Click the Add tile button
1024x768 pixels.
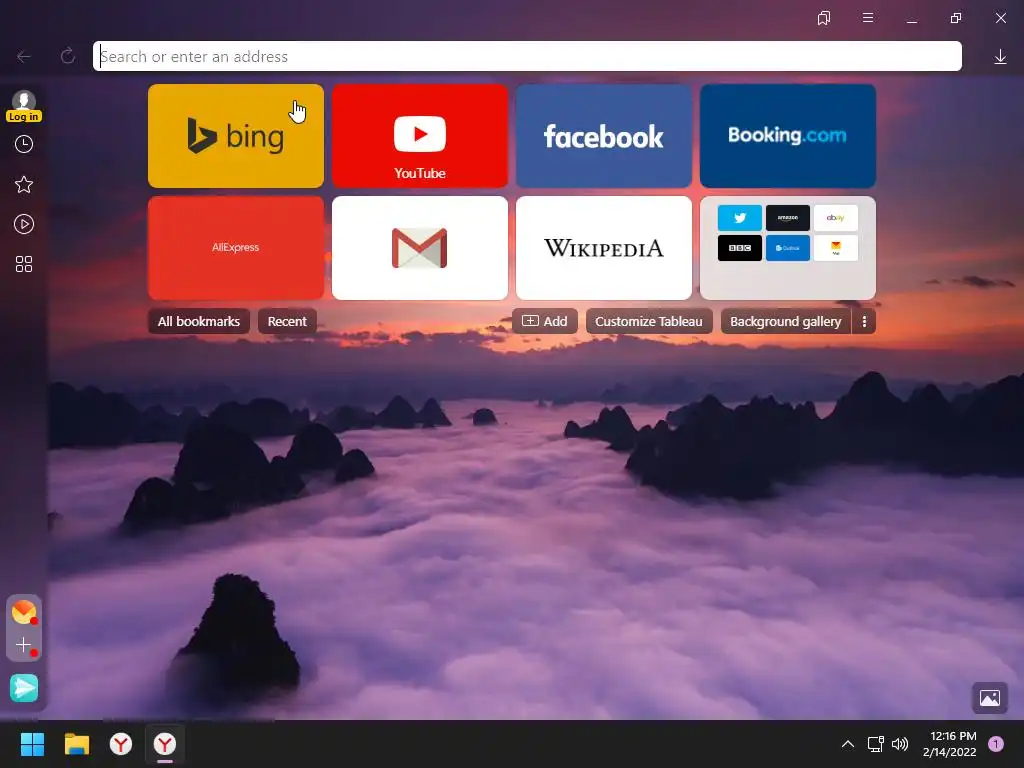545,321
